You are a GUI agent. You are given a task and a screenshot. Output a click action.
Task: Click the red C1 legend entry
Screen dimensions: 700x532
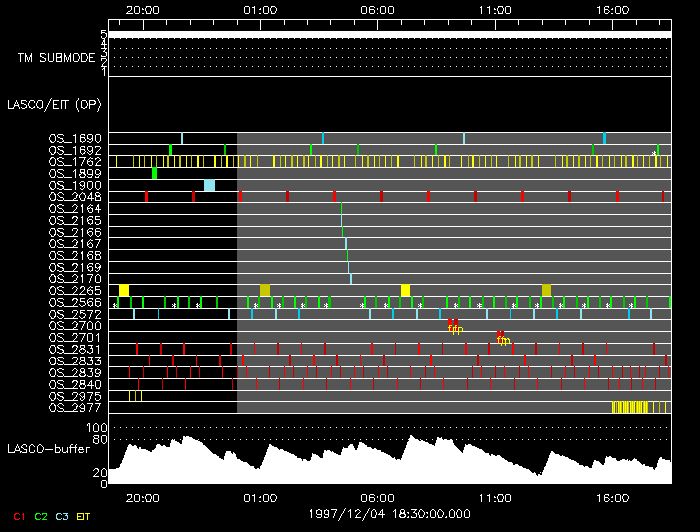click(19, 516)
